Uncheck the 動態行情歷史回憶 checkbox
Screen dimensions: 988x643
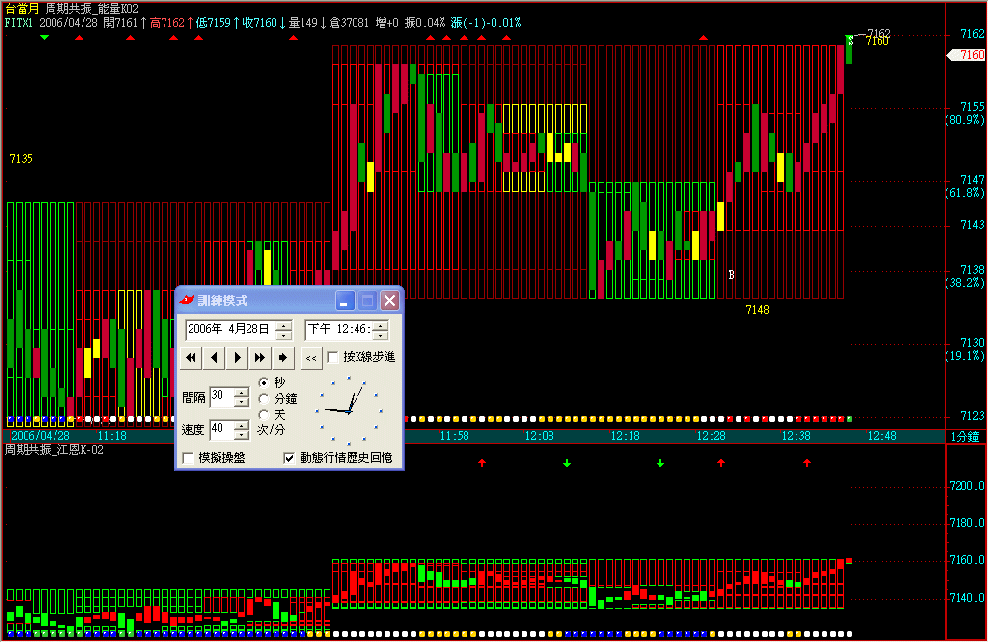[290, 458]
